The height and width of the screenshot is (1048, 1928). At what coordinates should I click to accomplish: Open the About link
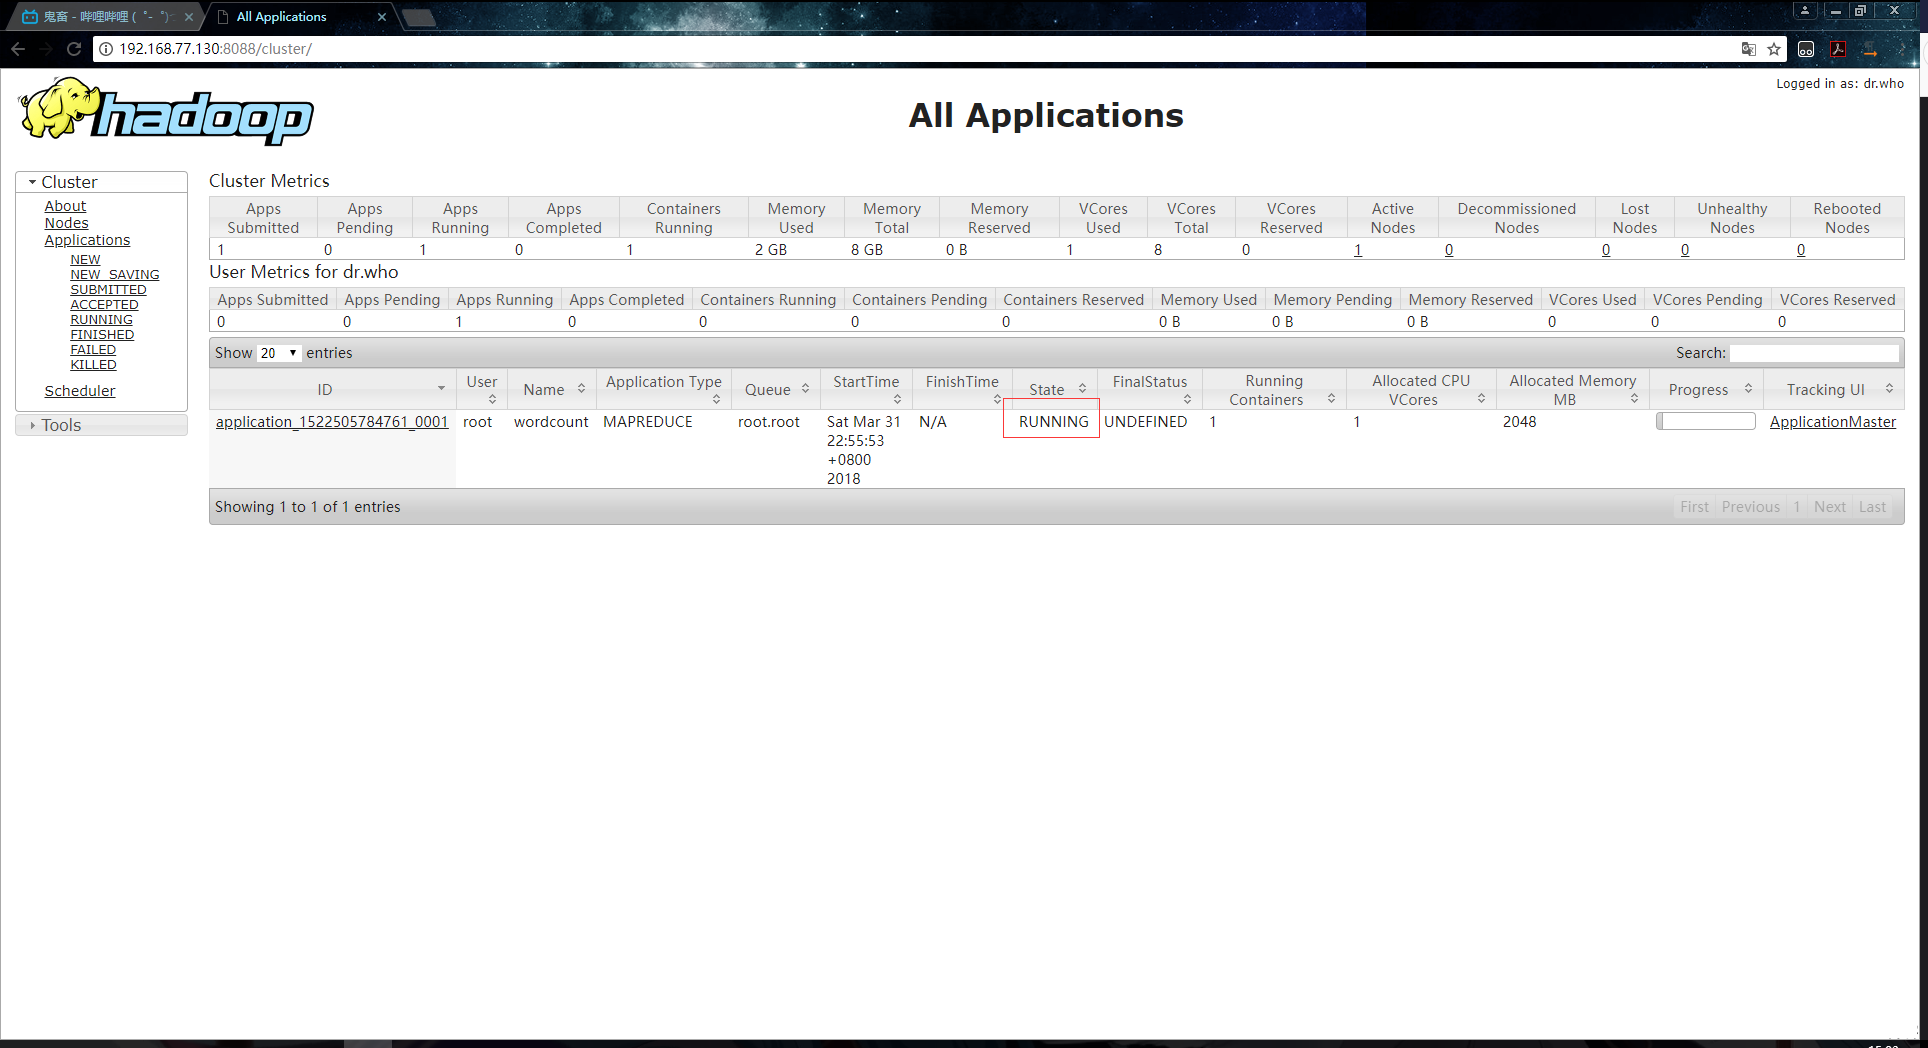coord(65,206)
